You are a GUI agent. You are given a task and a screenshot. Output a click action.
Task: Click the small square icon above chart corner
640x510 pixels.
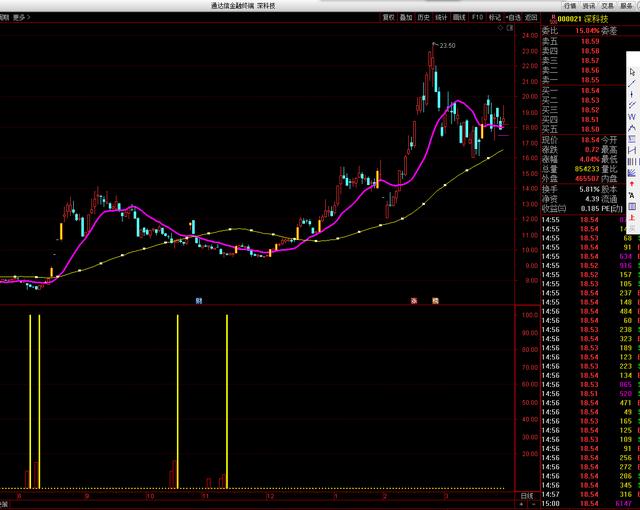pos(510,28)
